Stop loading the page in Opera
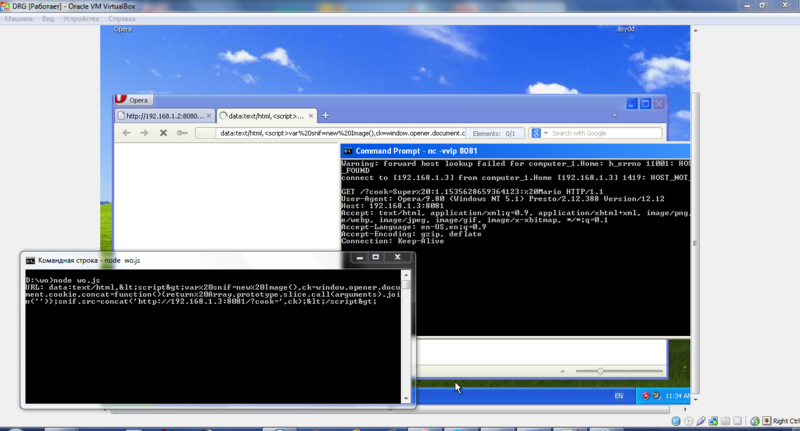The width and height of the screenshot is (800, 431). 163,133
